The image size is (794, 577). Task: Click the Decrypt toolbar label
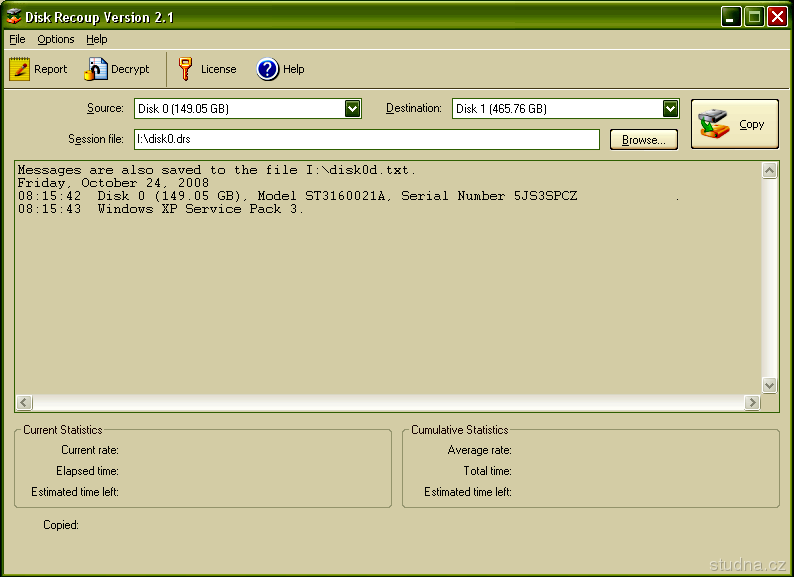click(x=130, y=69)
